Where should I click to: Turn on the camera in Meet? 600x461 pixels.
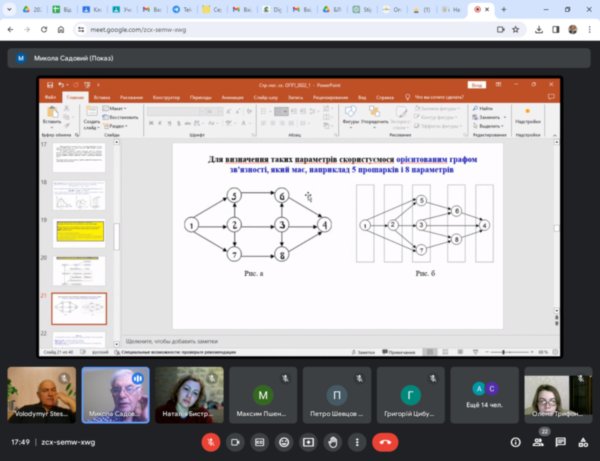(x=236, y=441)
